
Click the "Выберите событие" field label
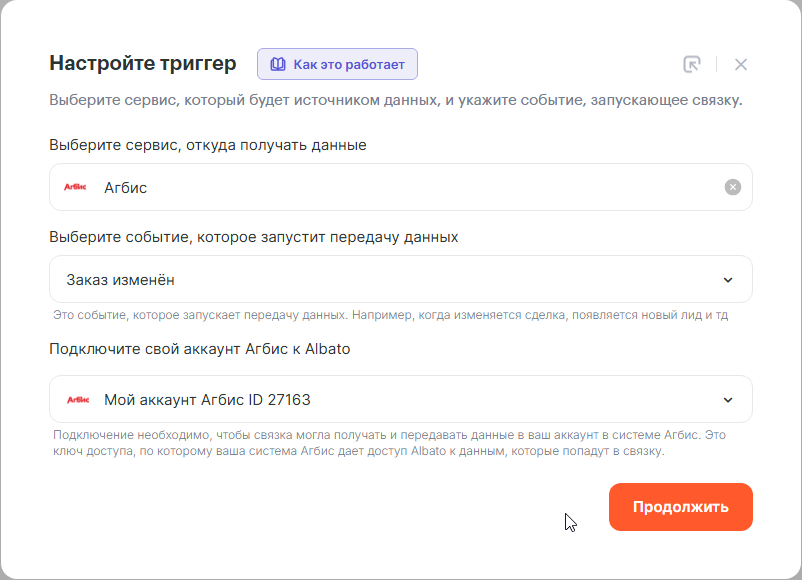click(254, 237)
